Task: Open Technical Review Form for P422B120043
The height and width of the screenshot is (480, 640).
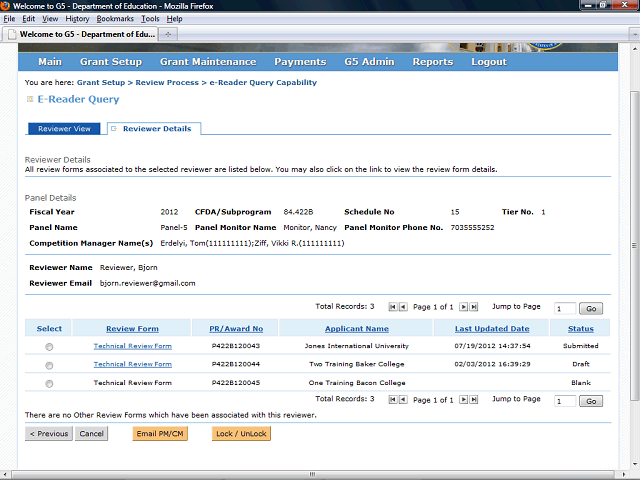Action: click(x=133, y=346)
